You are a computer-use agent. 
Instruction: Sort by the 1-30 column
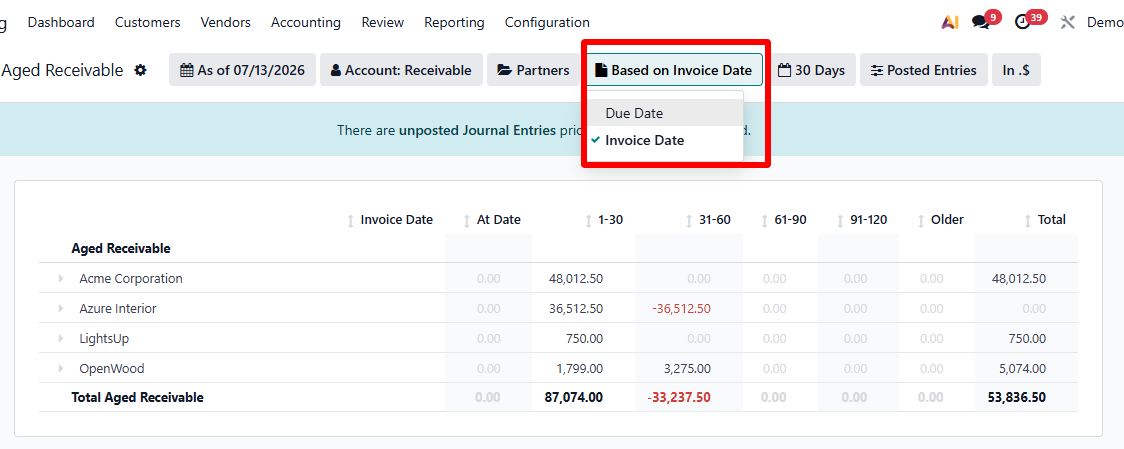point(589,220)
